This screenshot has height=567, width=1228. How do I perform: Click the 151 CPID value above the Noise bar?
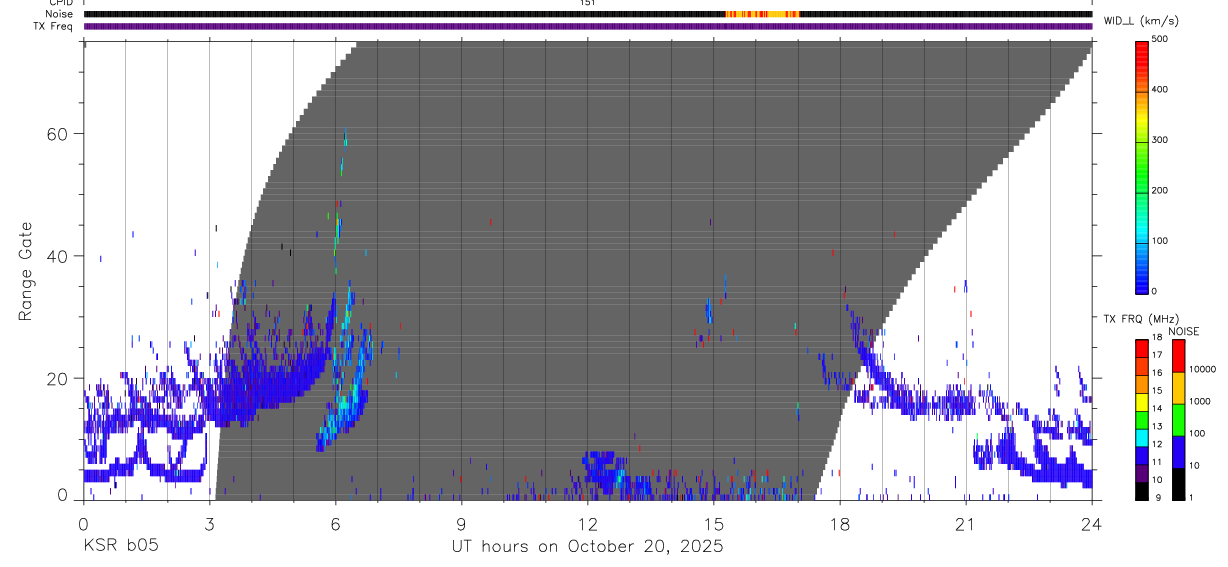point(588,3)
